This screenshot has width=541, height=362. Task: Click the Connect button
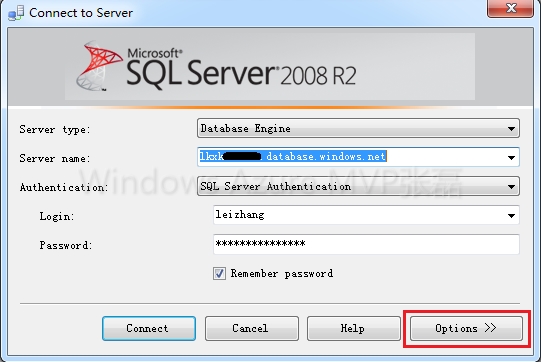coord(149,328)
